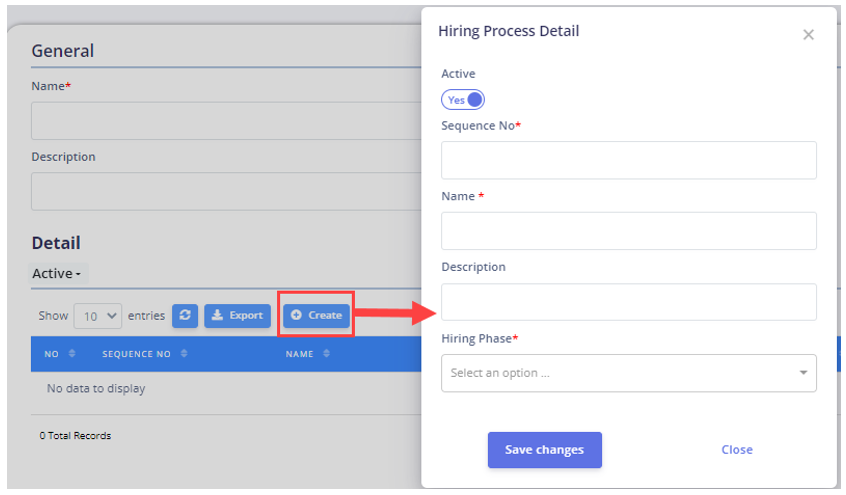
Task: Toggle the Active Yes switch
Action: [x=463, y=100]
